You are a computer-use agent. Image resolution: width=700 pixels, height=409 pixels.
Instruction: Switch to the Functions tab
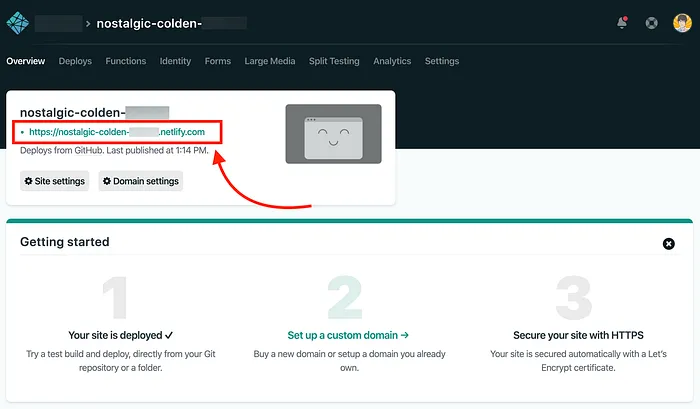click(x=125, y=61)
